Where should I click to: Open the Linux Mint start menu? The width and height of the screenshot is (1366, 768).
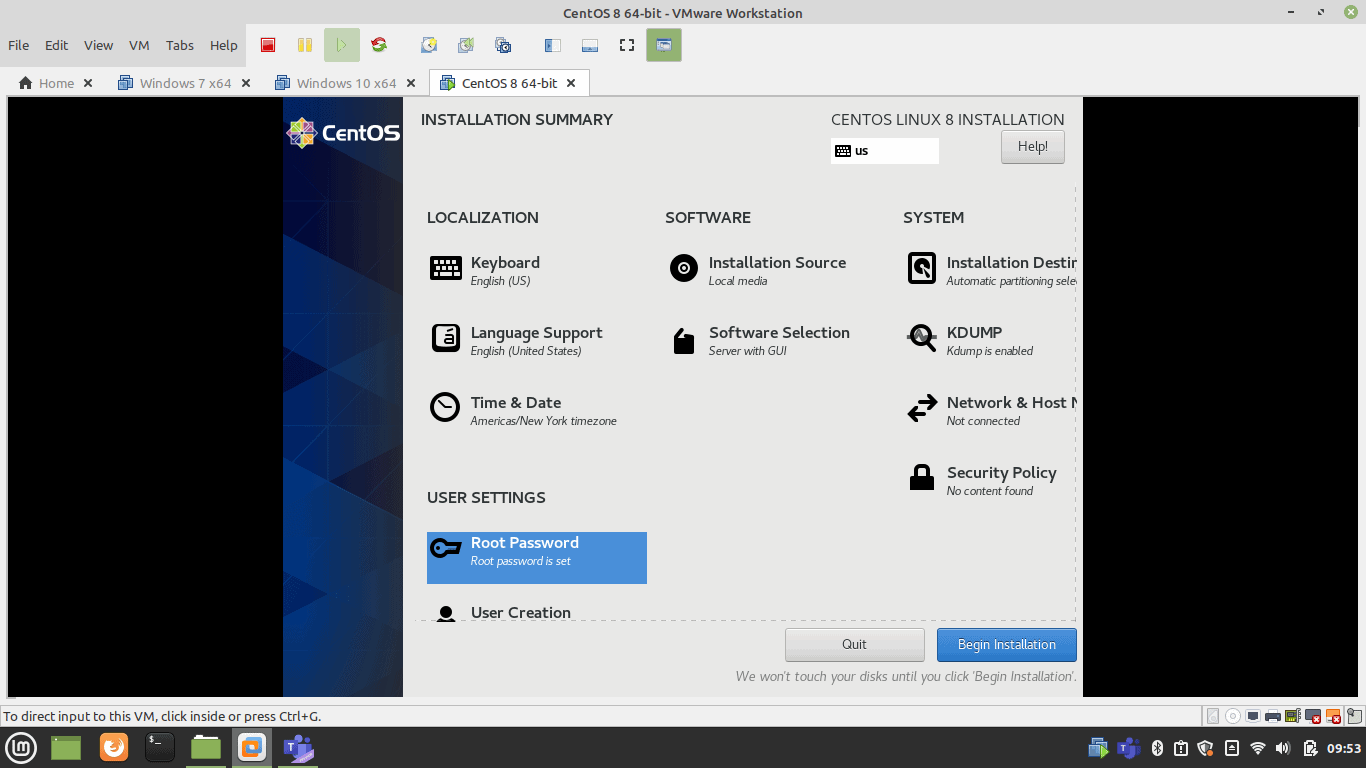pos(22,747)
